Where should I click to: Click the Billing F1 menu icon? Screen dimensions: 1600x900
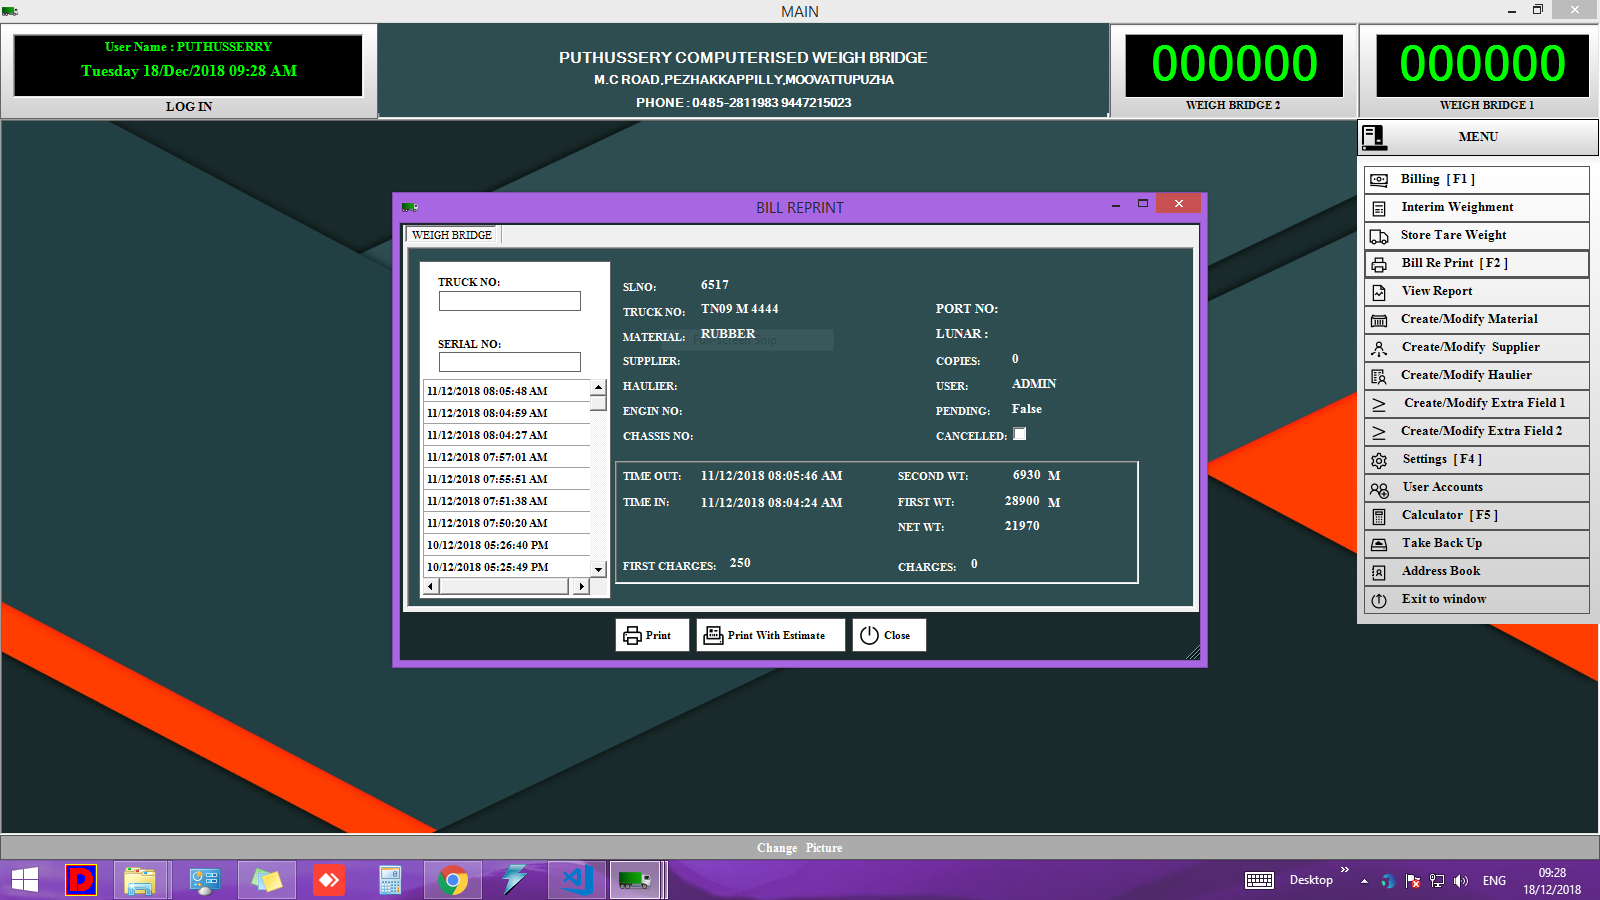pos(1379,180)
